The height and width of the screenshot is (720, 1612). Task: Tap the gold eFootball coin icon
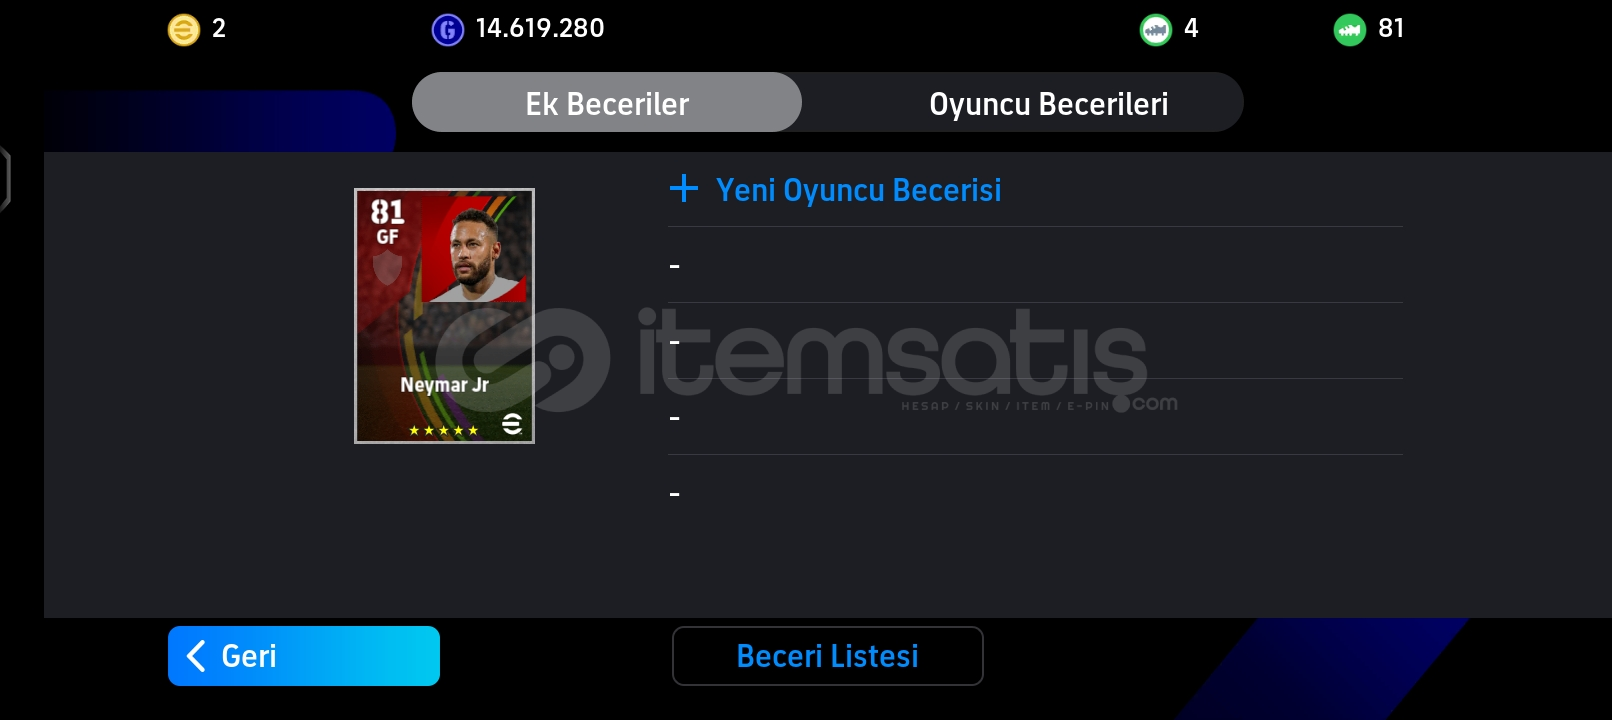tap(183, 30)
